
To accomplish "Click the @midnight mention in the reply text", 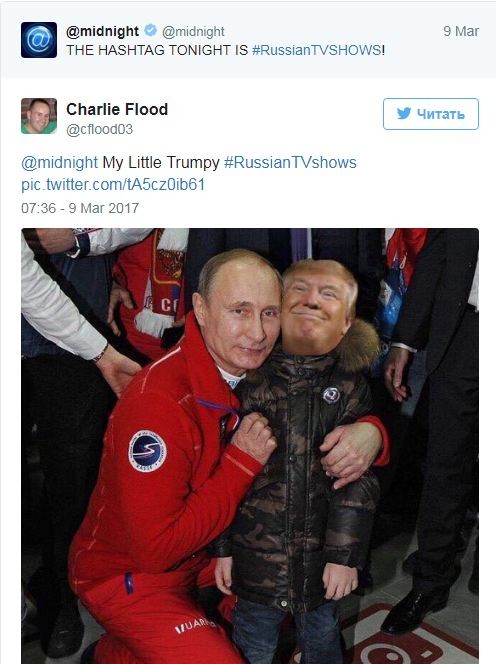I will pos(60,163).
